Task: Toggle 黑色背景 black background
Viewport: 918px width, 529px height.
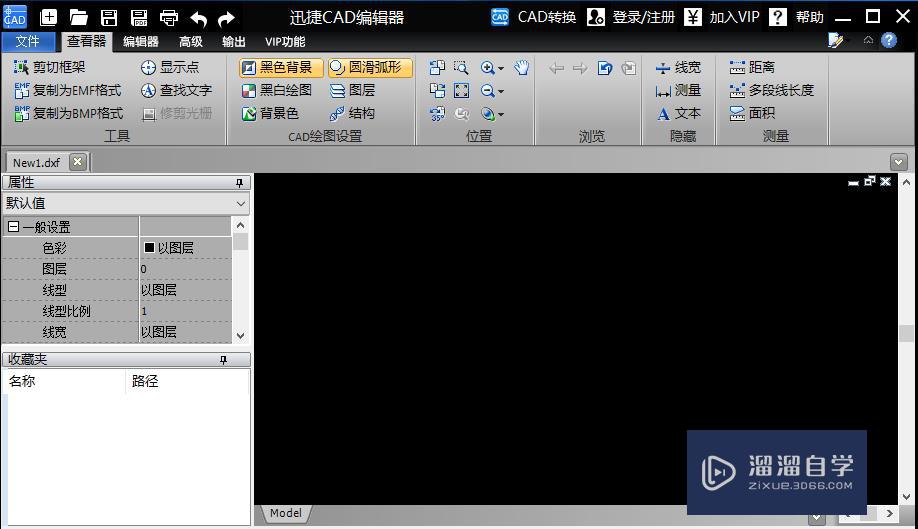Action: click(281, 68)
